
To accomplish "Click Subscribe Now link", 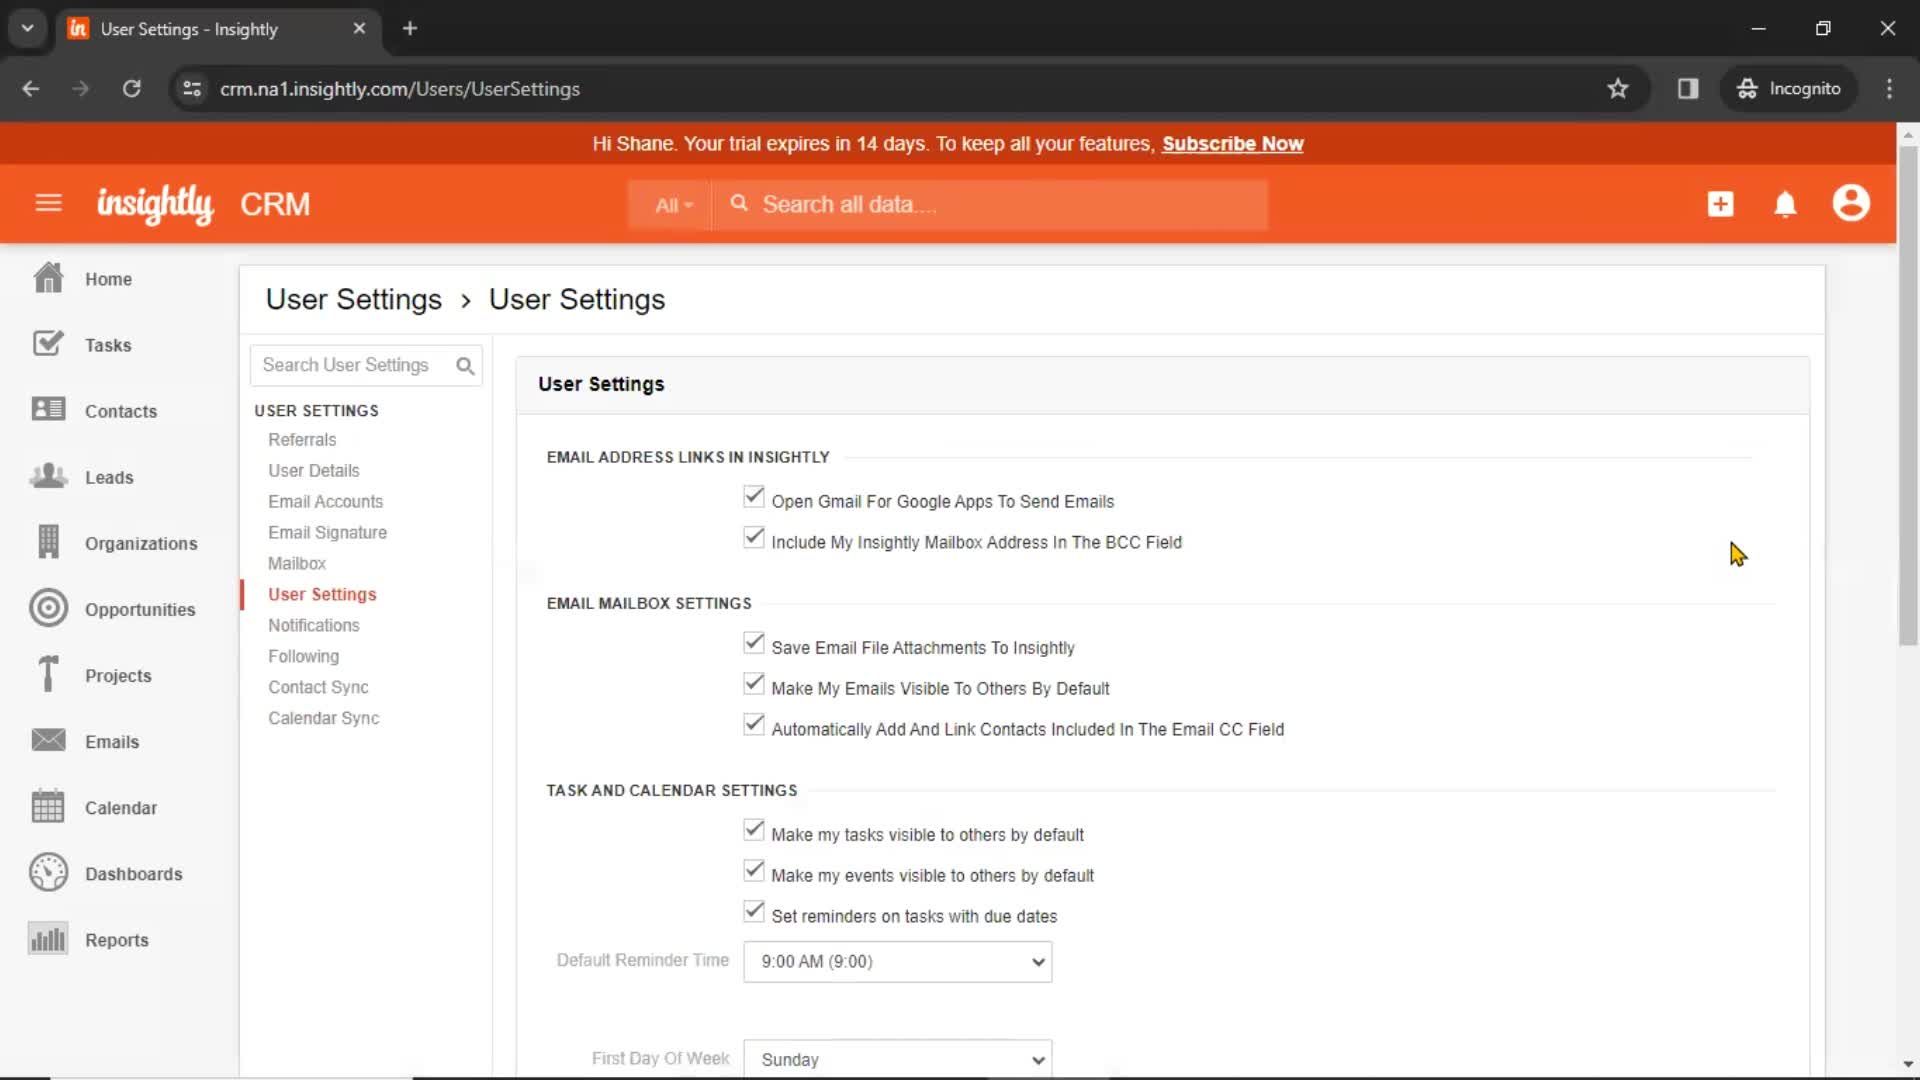I will pos(1233,142).
